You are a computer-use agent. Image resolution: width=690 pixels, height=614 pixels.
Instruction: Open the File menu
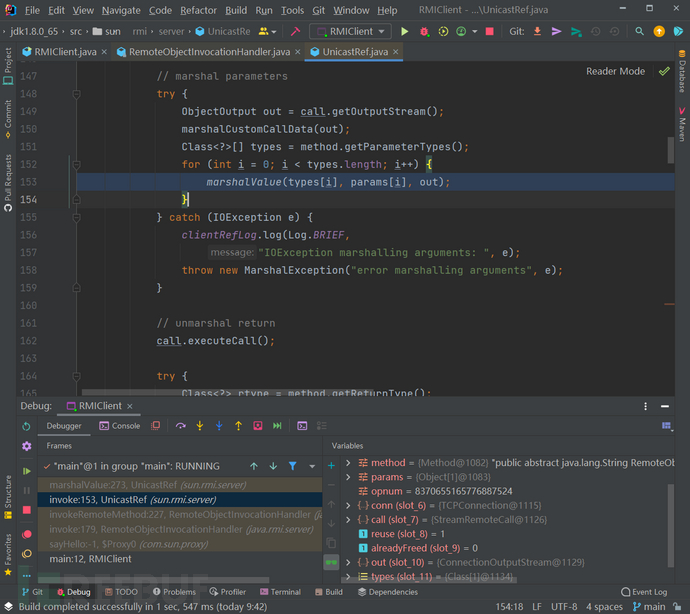[32, 10]
